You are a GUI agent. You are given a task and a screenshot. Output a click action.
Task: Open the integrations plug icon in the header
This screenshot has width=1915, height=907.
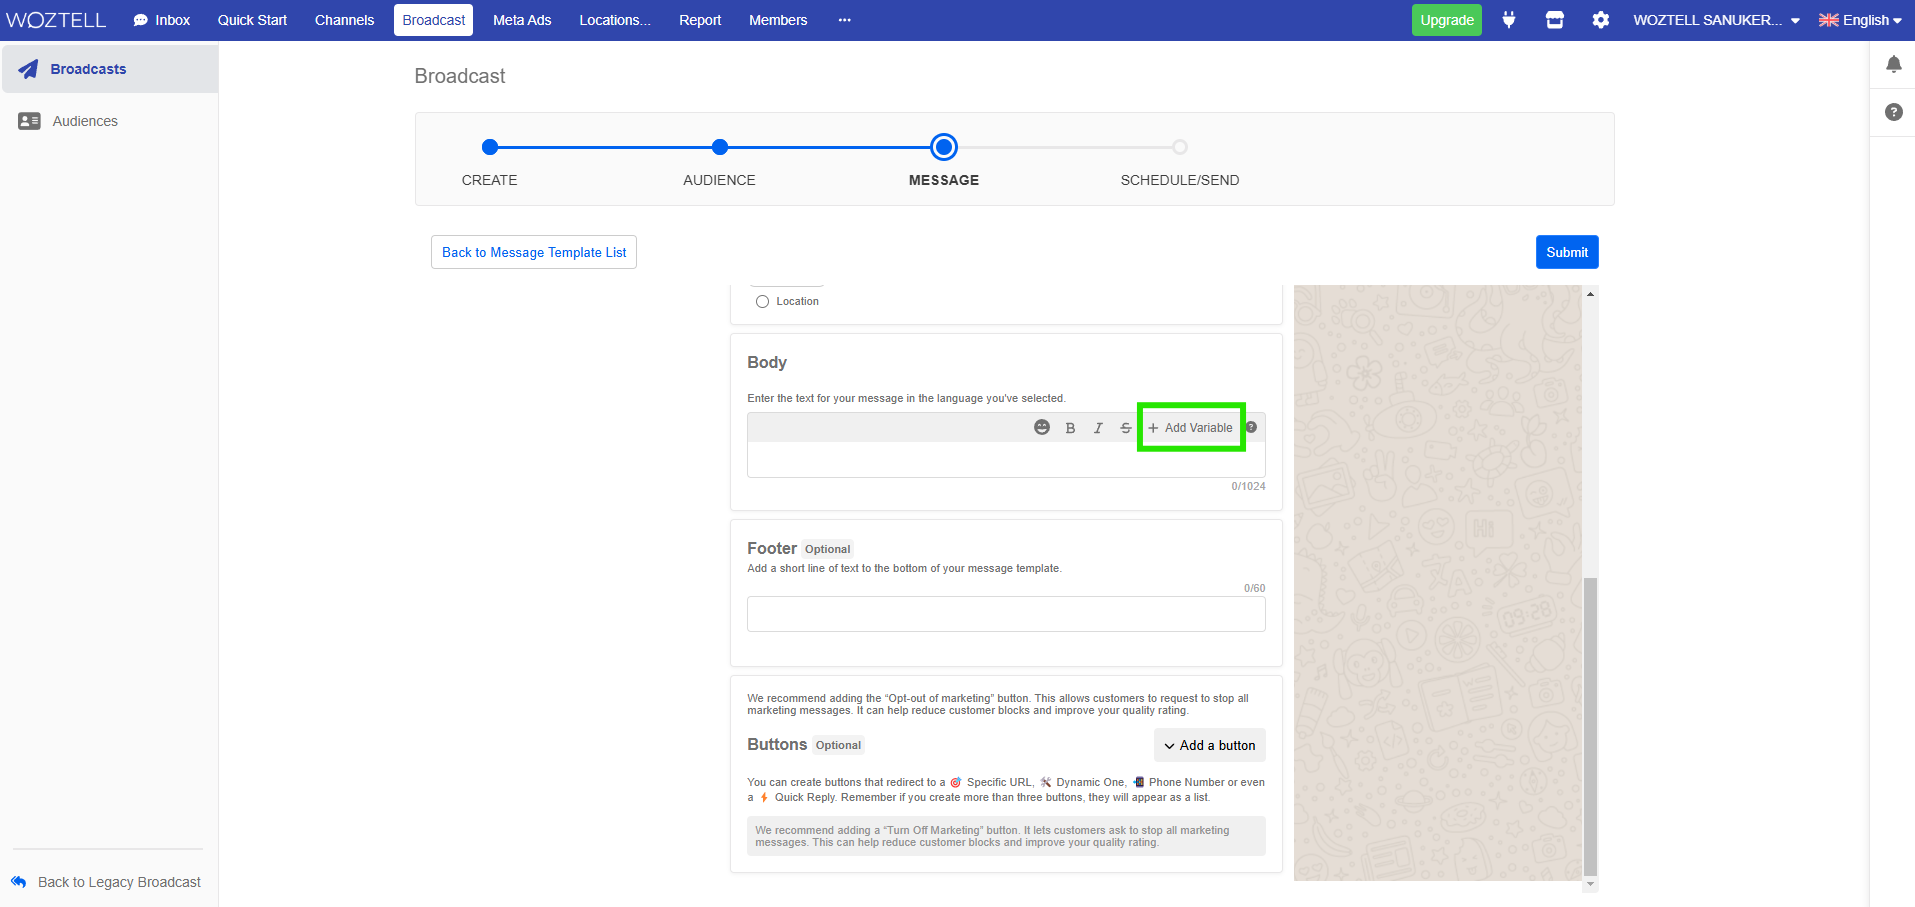1508,19
